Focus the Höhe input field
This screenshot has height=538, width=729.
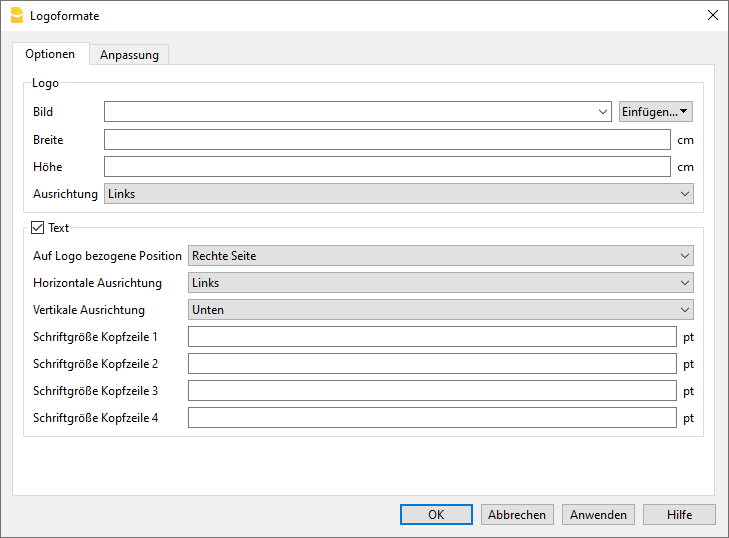click(386, 167)
